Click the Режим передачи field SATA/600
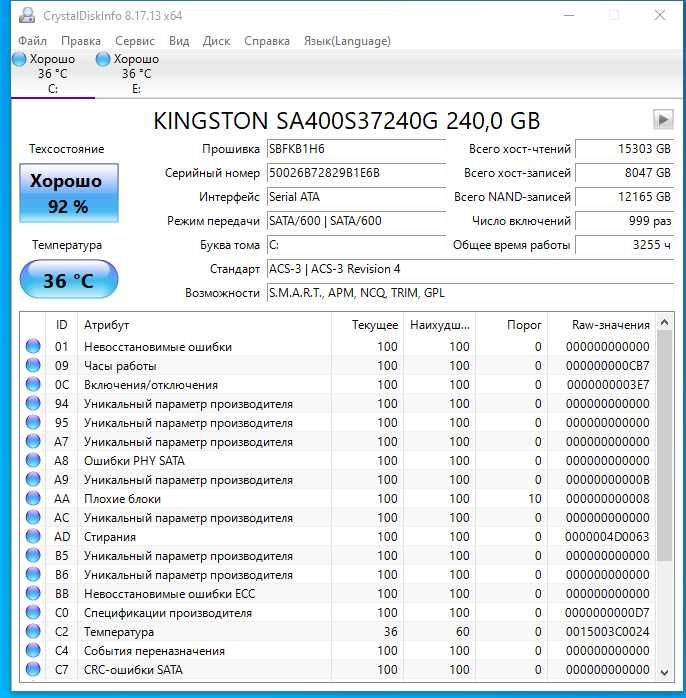The height and width of the screenshot is (698, 686). (356, 221)
